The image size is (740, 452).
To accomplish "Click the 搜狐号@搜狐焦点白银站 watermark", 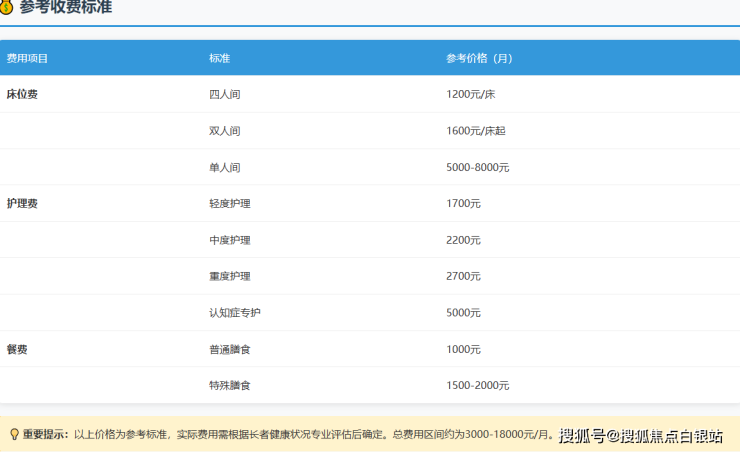I will 640,435.
